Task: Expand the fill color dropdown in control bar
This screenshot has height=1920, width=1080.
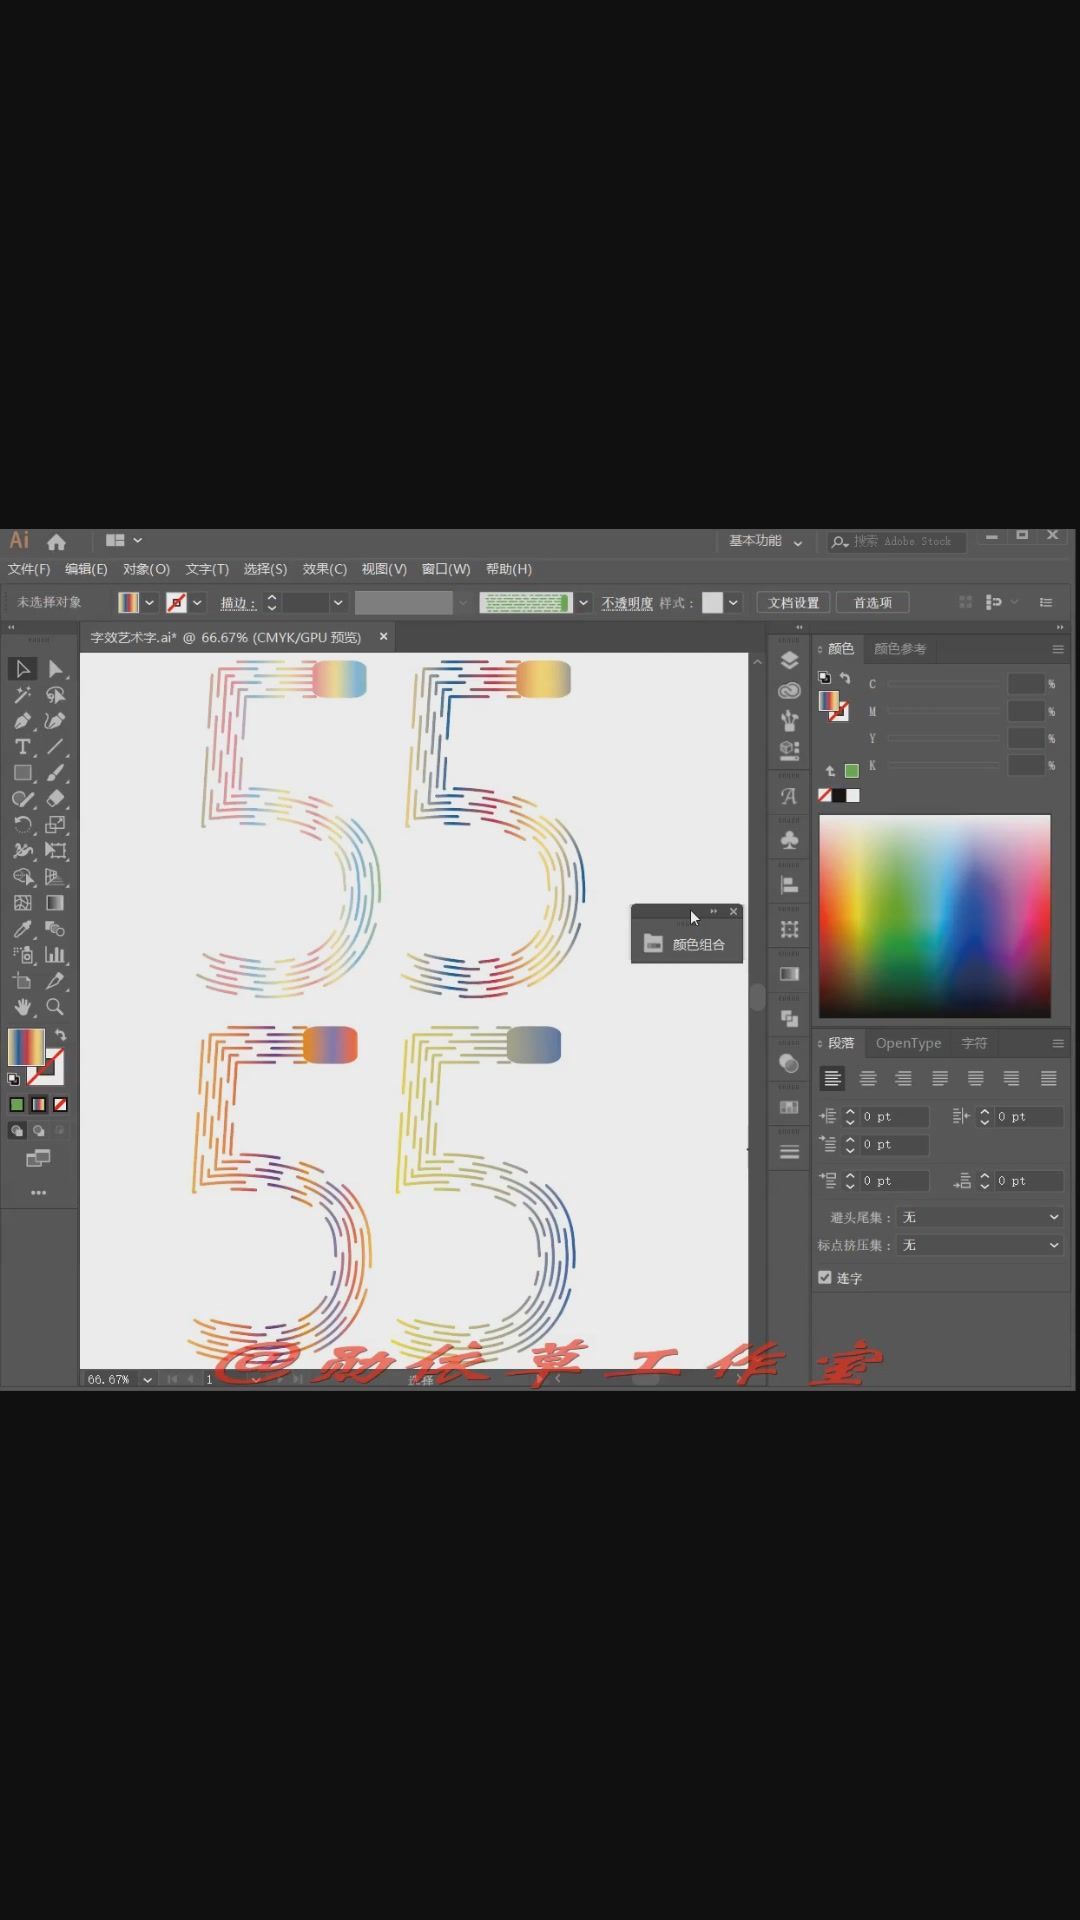Action: (150, 602)
